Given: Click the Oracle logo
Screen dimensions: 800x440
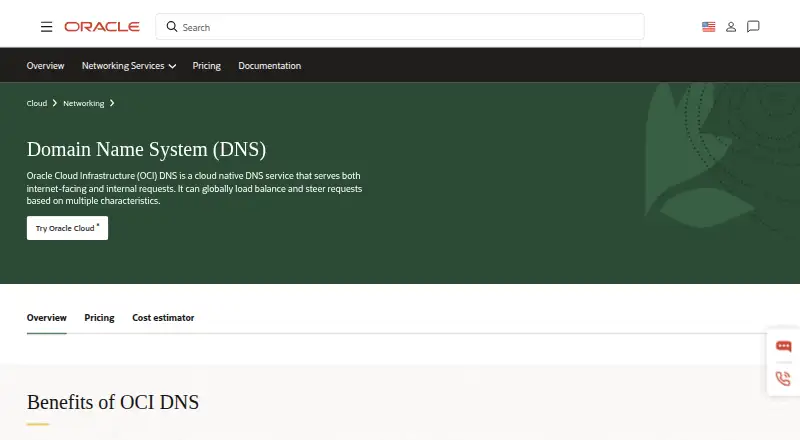Looking at the screenshot, I should [x=102, y=27].
